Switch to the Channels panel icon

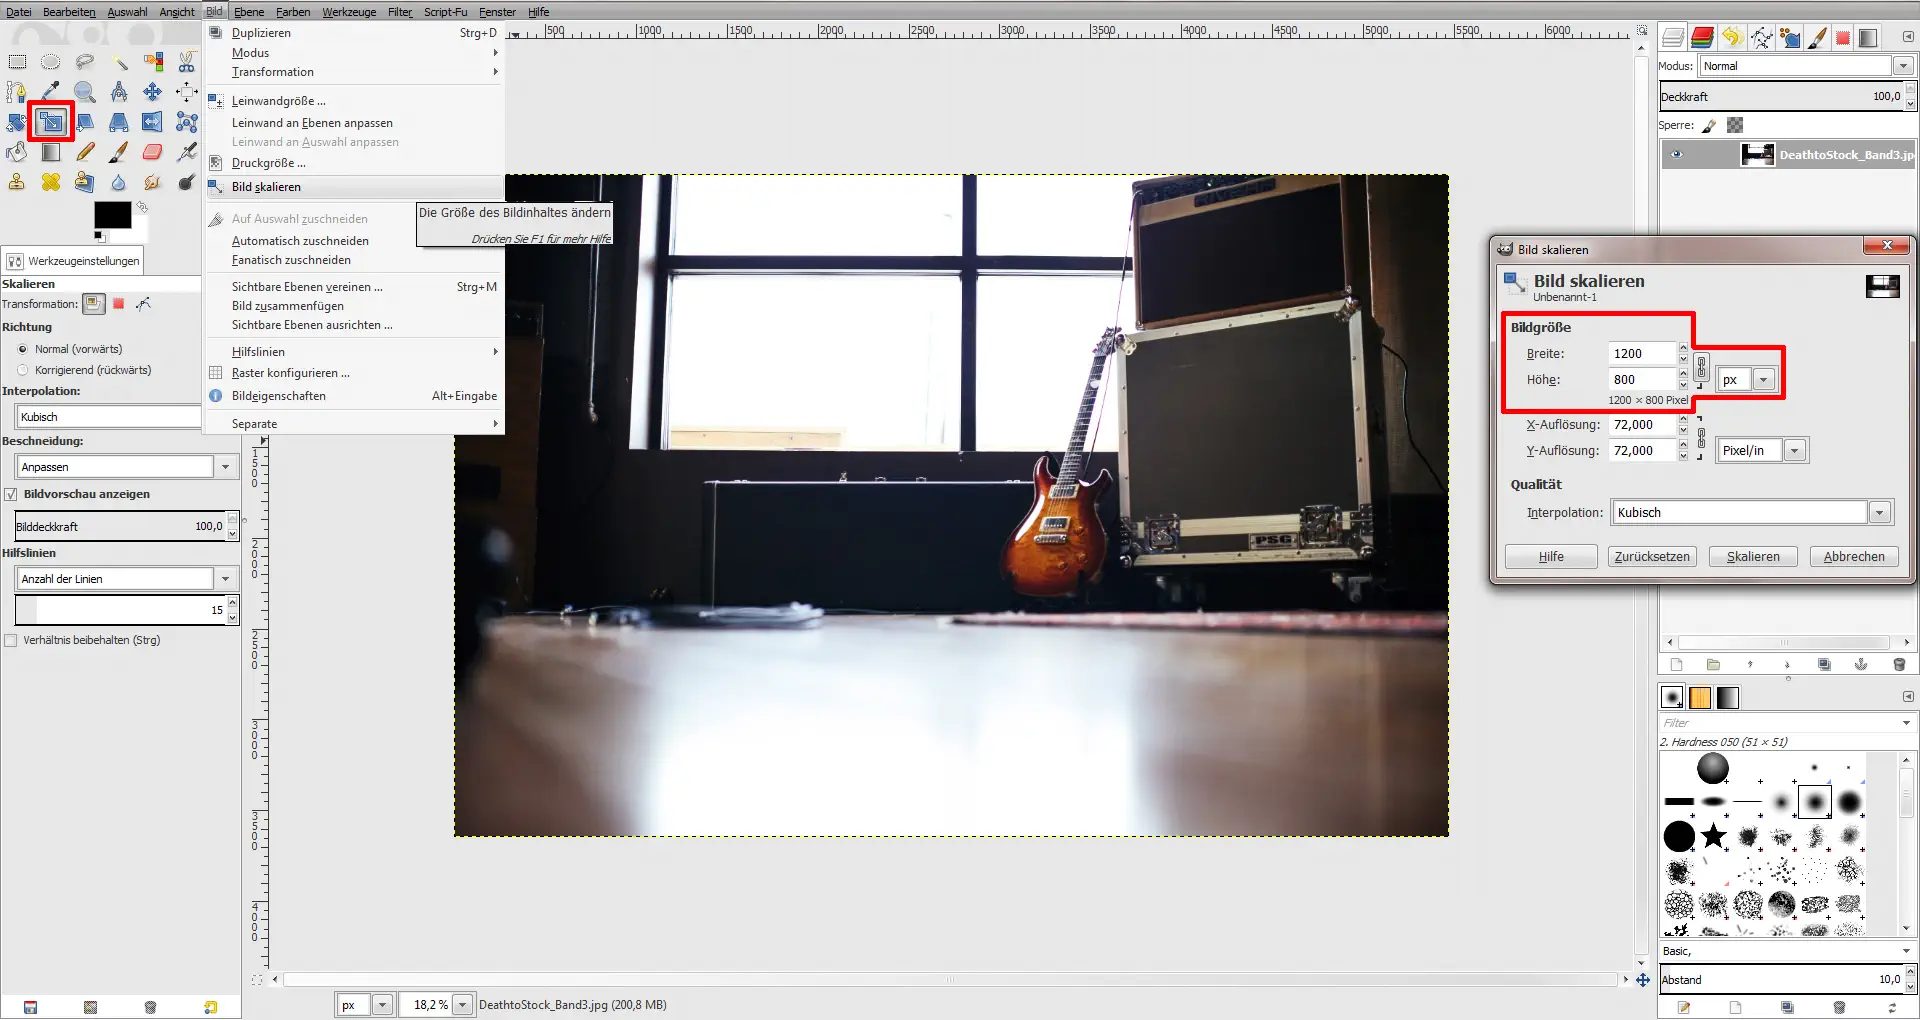coord(1701,37)
